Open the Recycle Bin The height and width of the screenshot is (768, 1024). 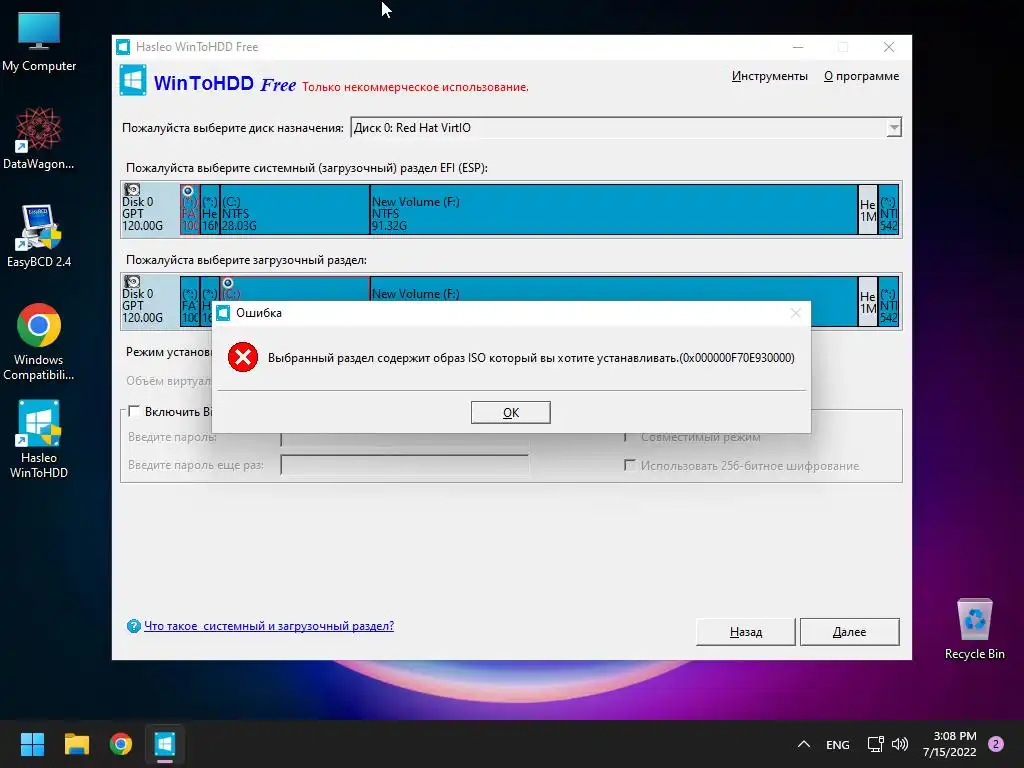click(x=974, y=630)
